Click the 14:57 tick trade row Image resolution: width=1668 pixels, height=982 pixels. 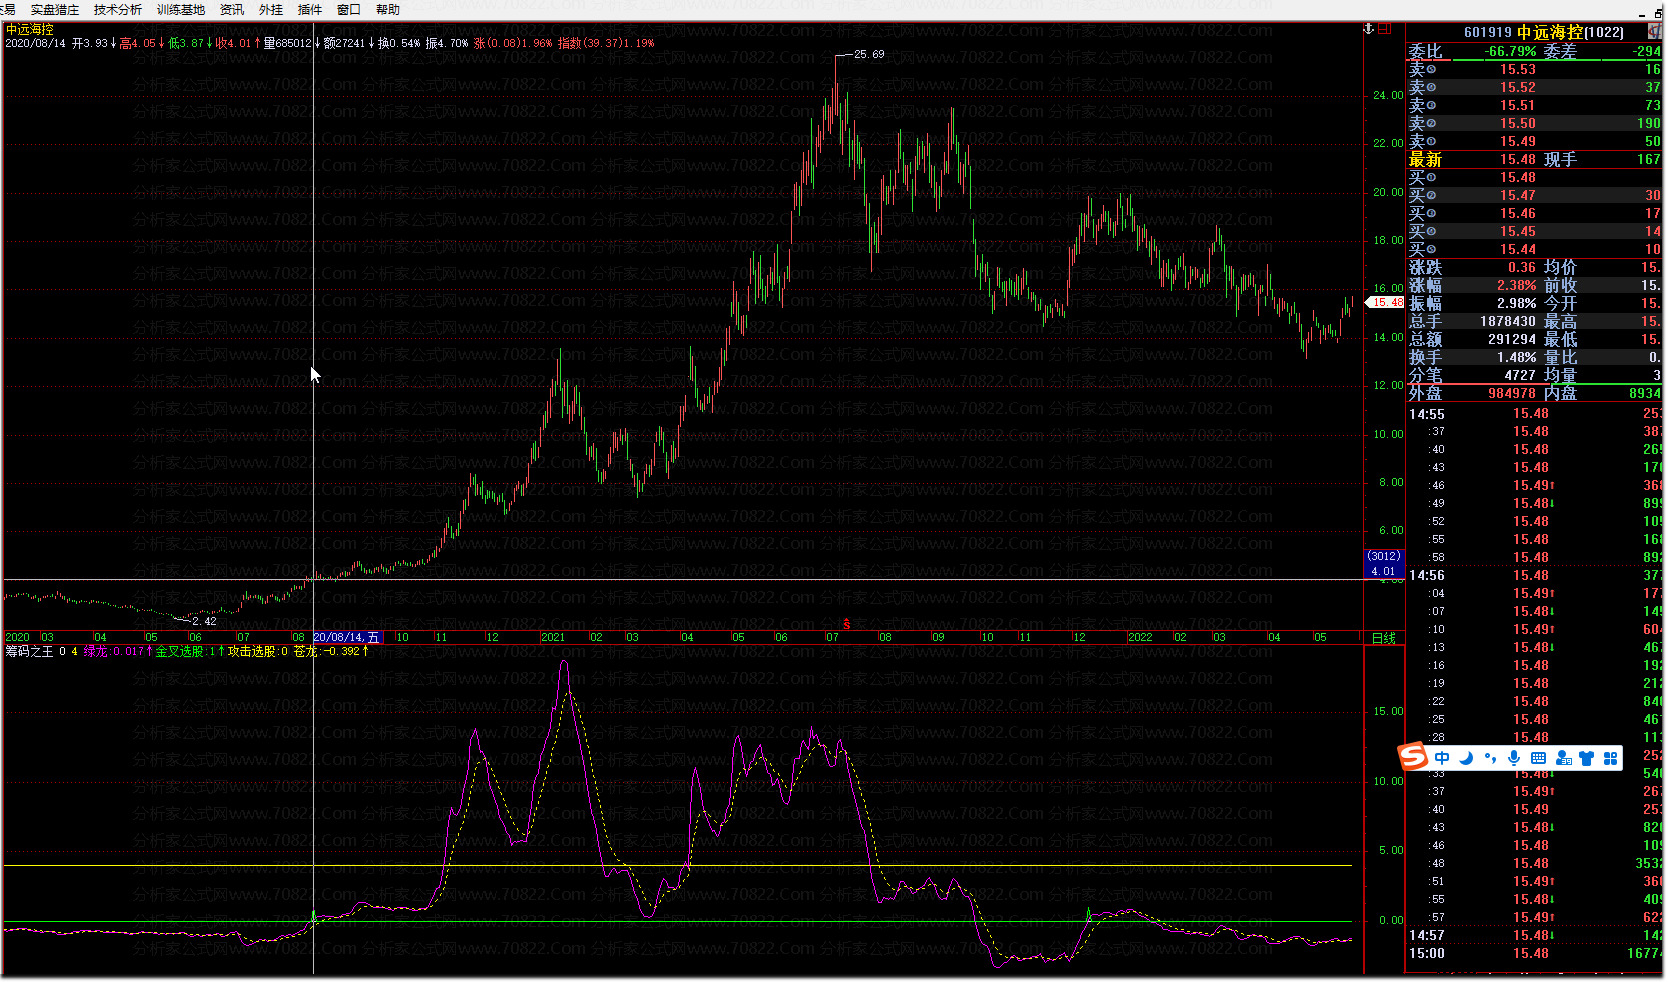(1534, 936)
